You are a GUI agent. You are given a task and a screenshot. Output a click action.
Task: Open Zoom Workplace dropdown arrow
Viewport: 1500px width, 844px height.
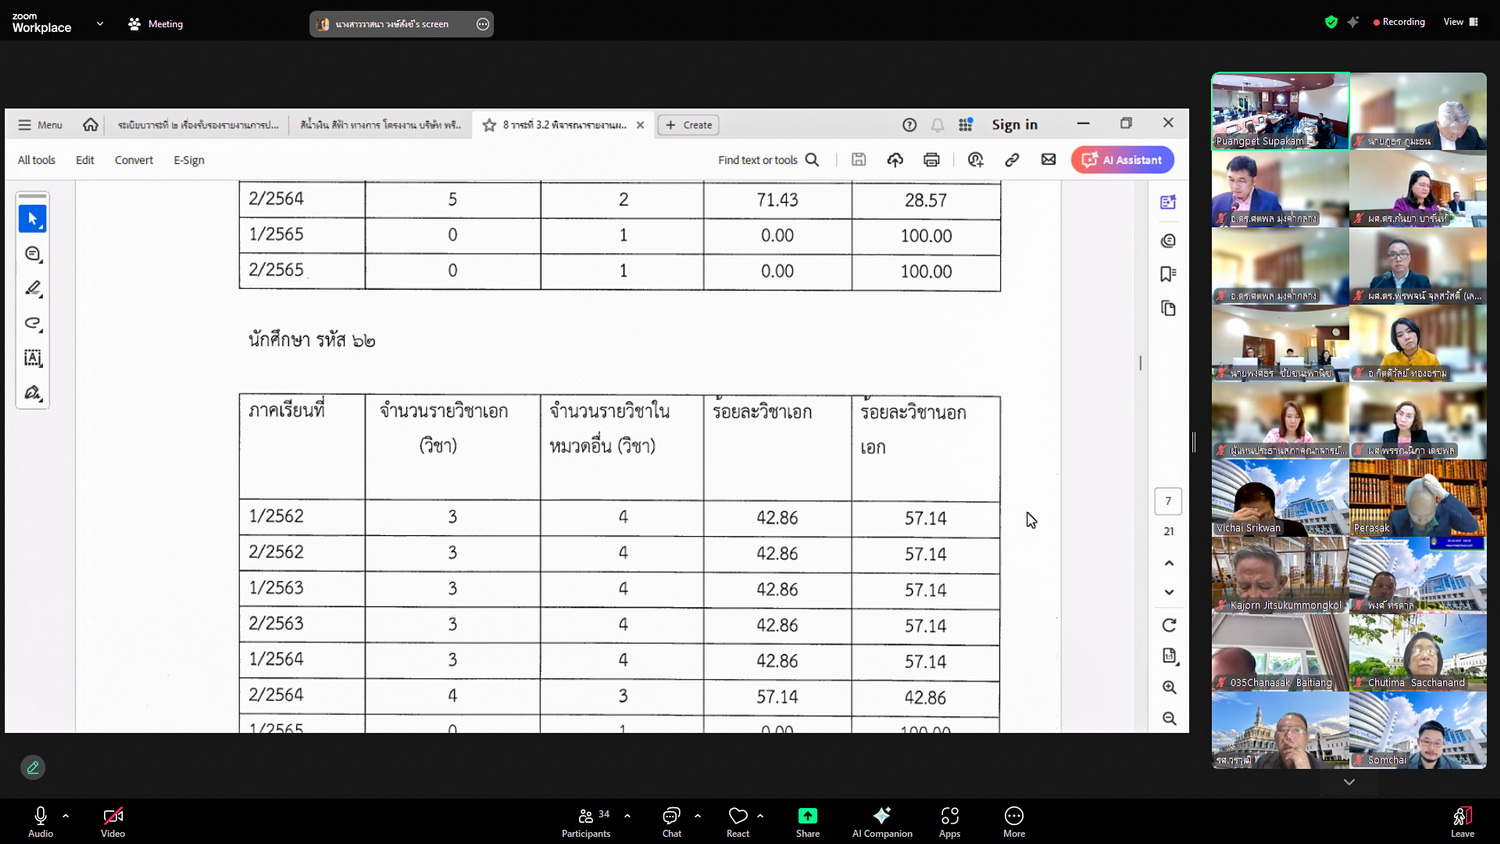click(100, 23)
